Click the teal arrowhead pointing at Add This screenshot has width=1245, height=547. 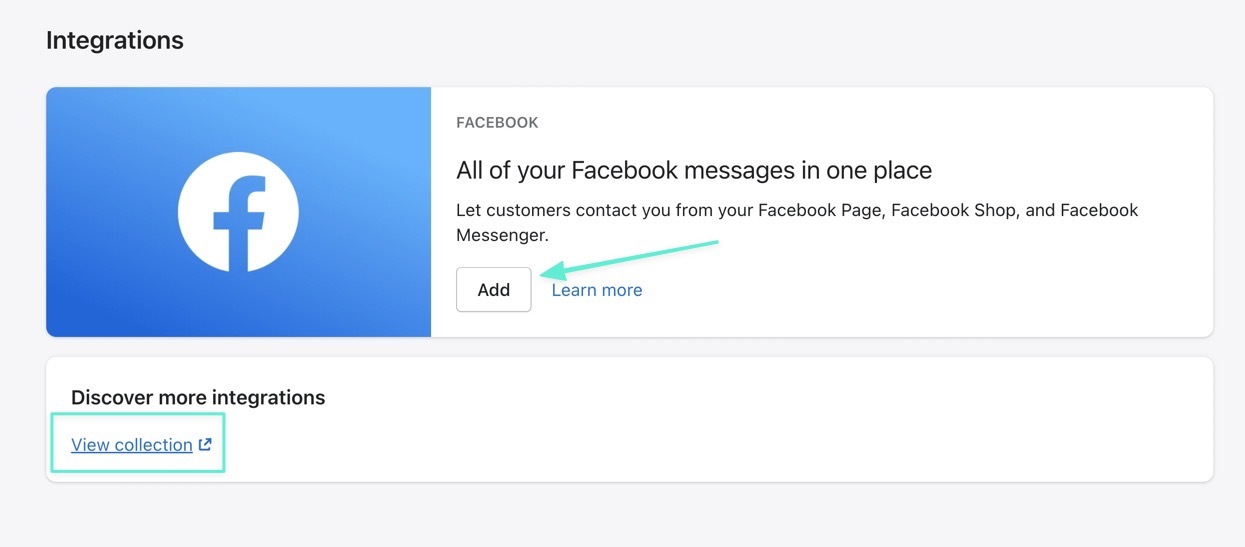point(552,270)
